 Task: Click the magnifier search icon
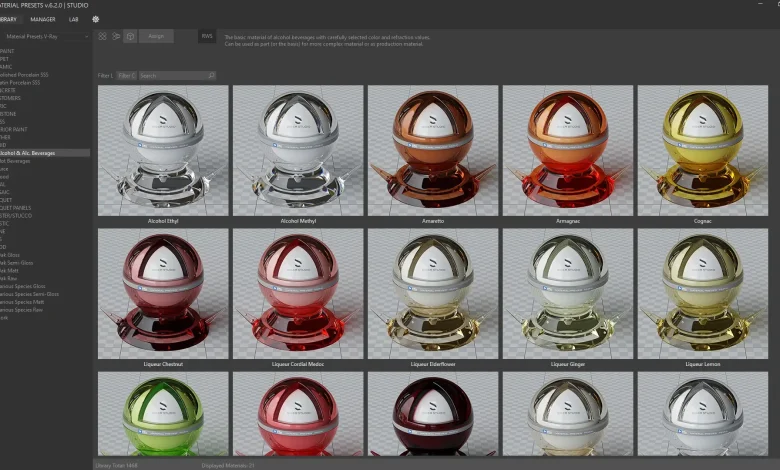[211, 76]
